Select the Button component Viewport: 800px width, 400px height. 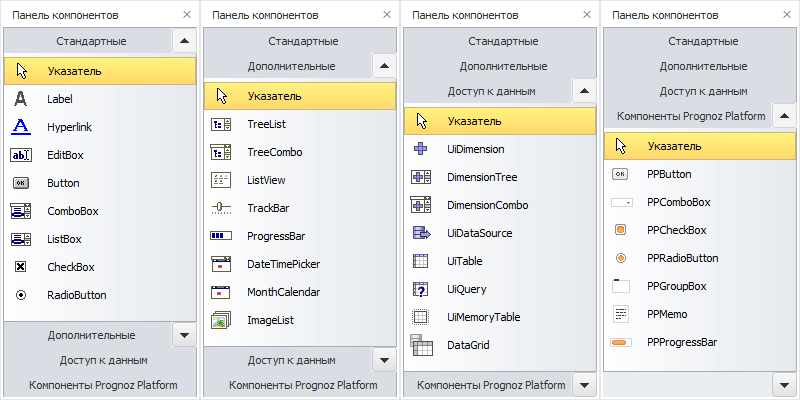pyautogui.click(x=63, y=183)
